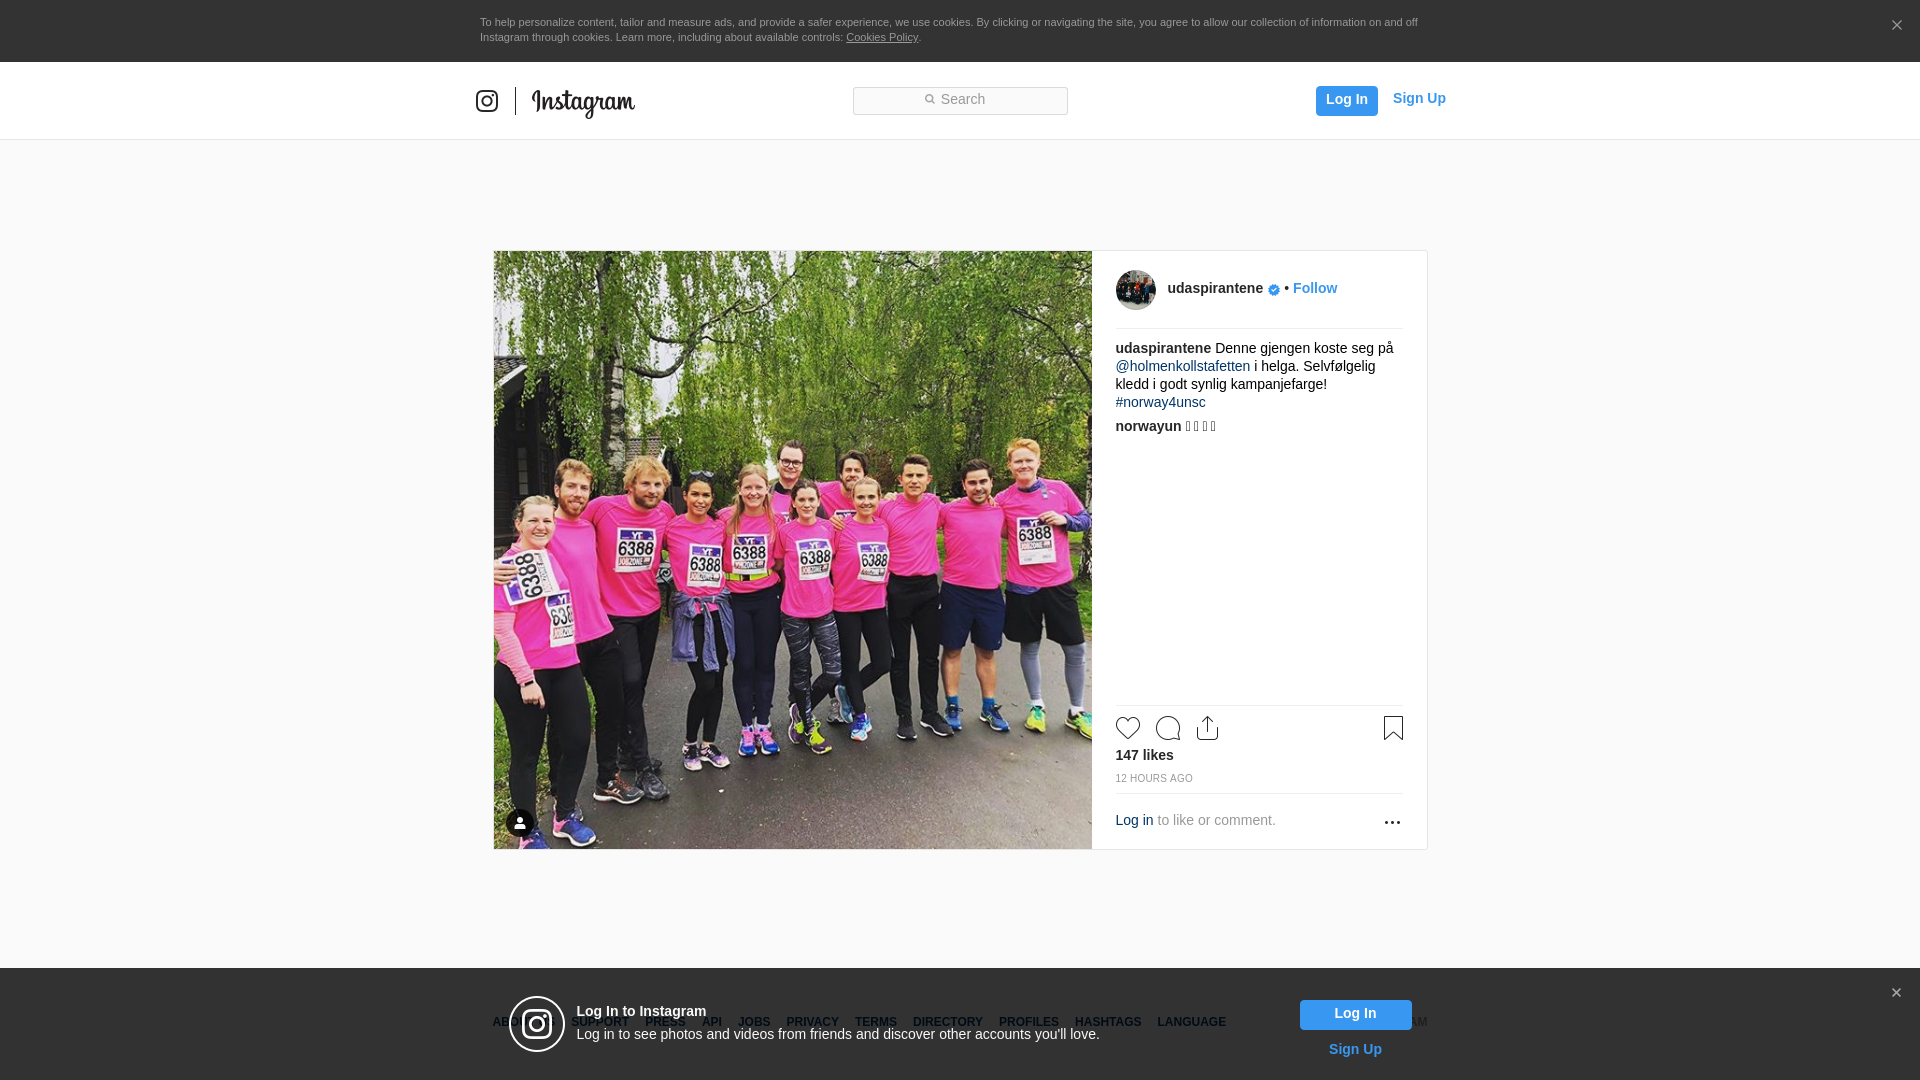Click the Instagram wordmark logo
The image size is (1920, 1080).
coord(583,102)
